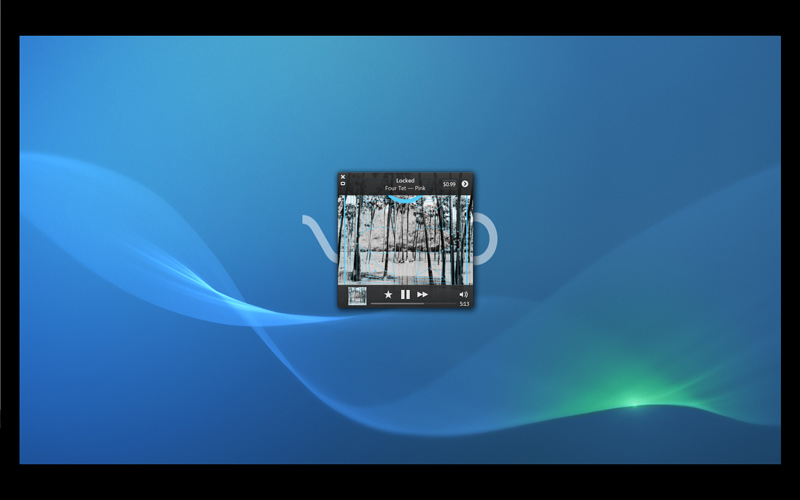This screenshot has height=500, width=800.
Task: Skip to the next track
Action: (422, 294)
